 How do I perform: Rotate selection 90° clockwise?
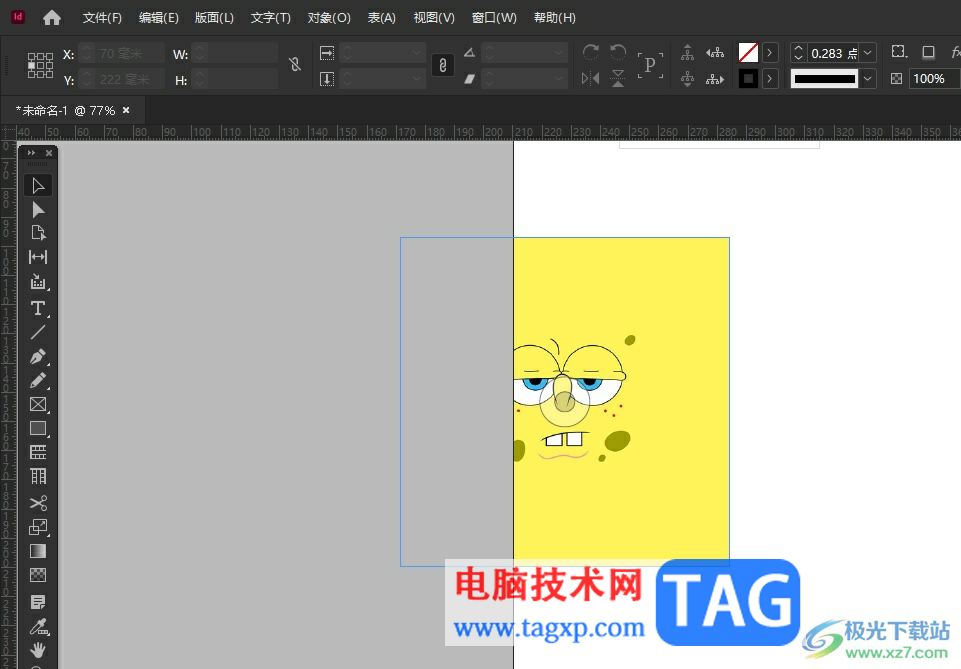coord(591,52)
